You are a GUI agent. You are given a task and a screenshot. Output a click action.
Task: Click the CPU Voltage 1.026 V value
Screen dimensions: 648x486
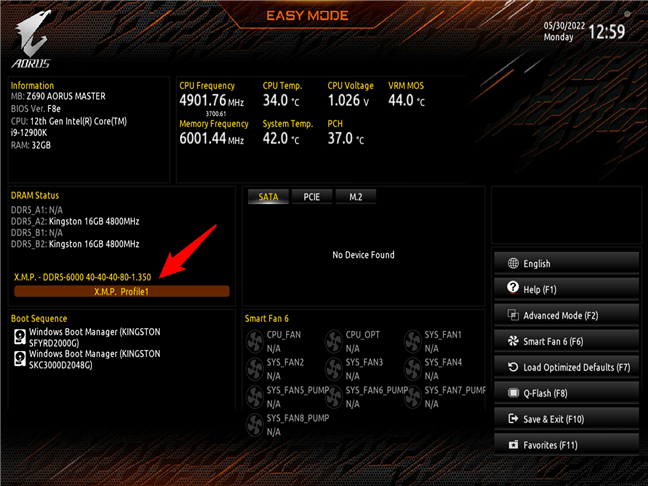click(x=348, y=100)
